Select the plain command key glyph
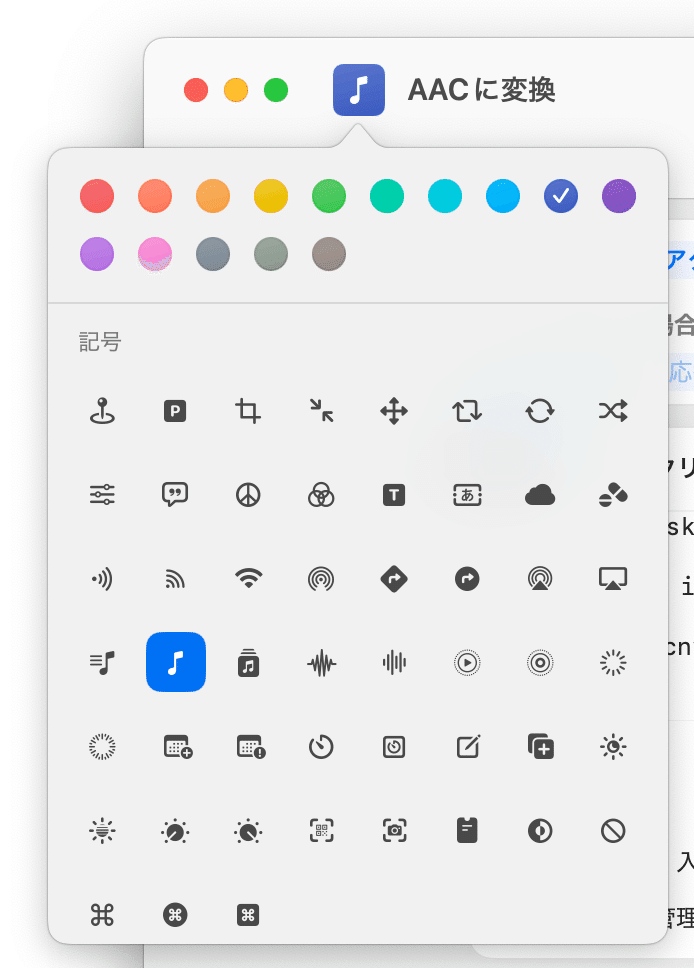The height and width of the screenshot is (968, 694). [102, 915]
